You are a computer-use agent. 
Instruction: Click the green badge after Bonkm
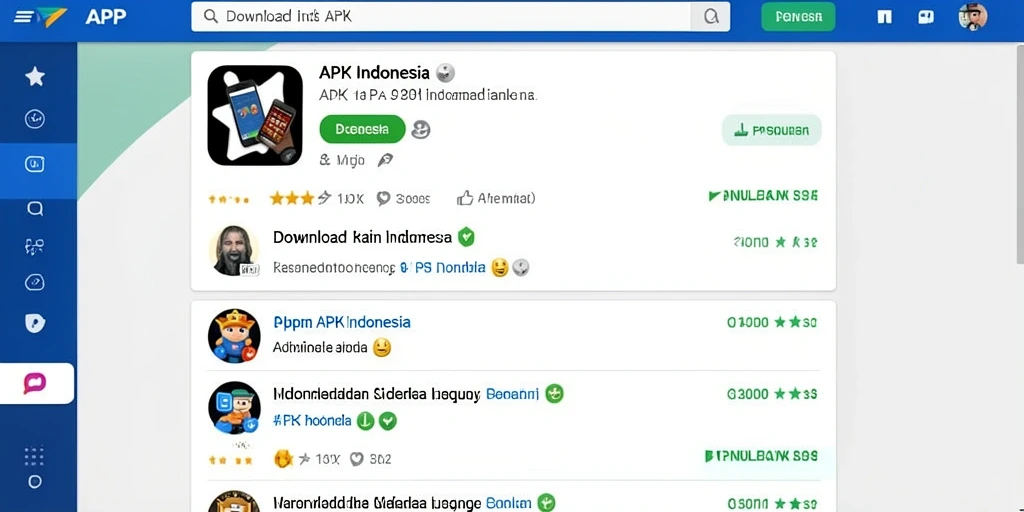[x=546, y=503]
